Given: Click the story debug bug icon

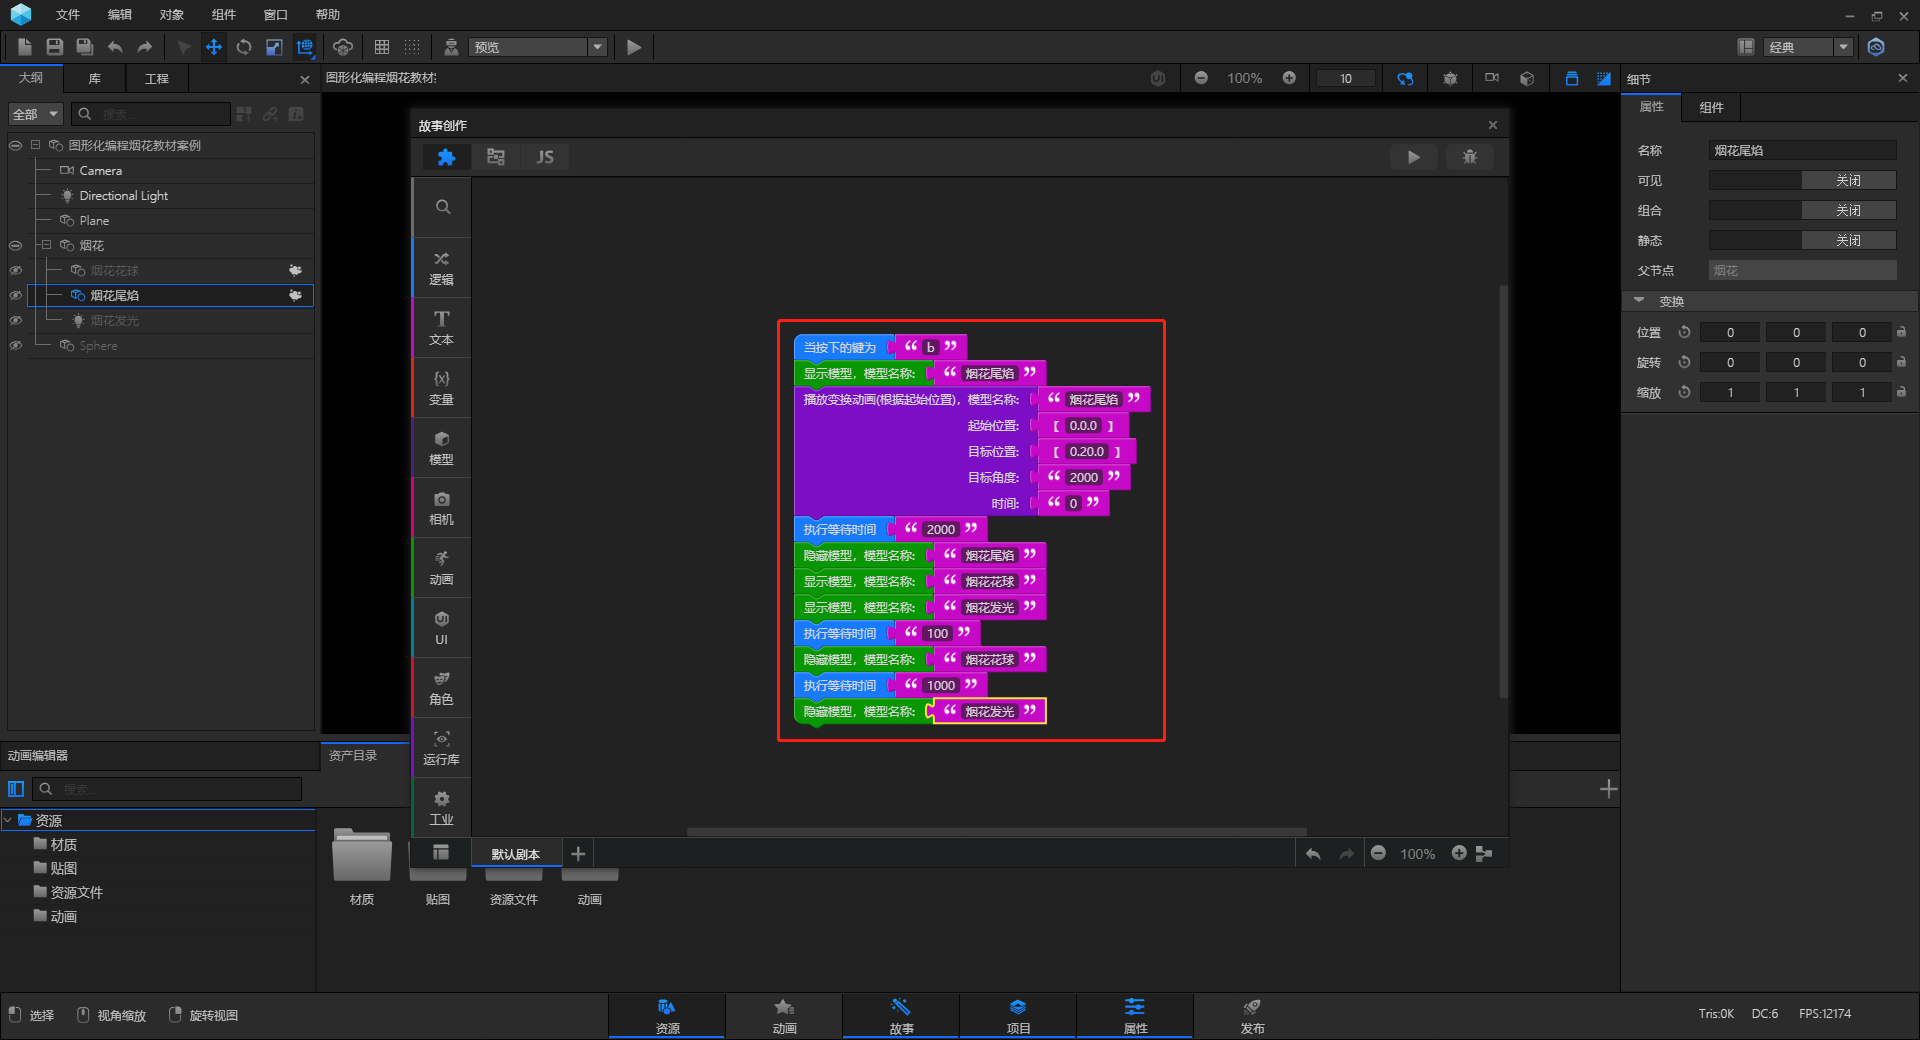Looking at the screenshot, I should (1470, 157).
